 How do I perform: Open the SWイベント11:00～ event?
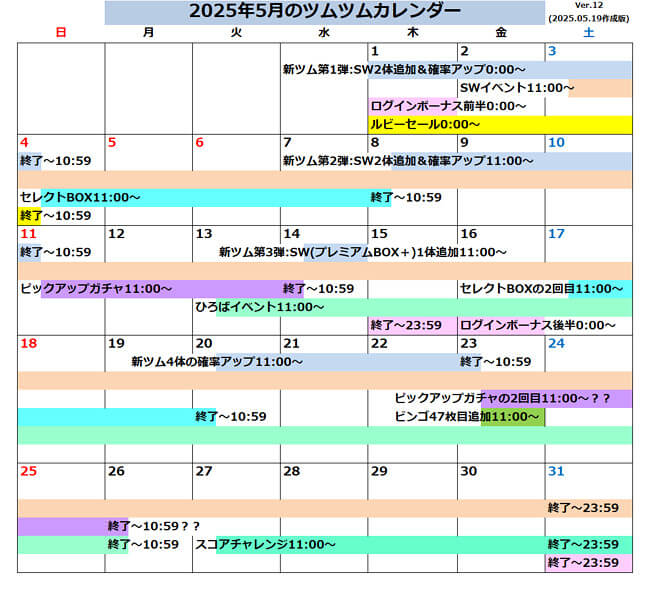pos(516,88)
